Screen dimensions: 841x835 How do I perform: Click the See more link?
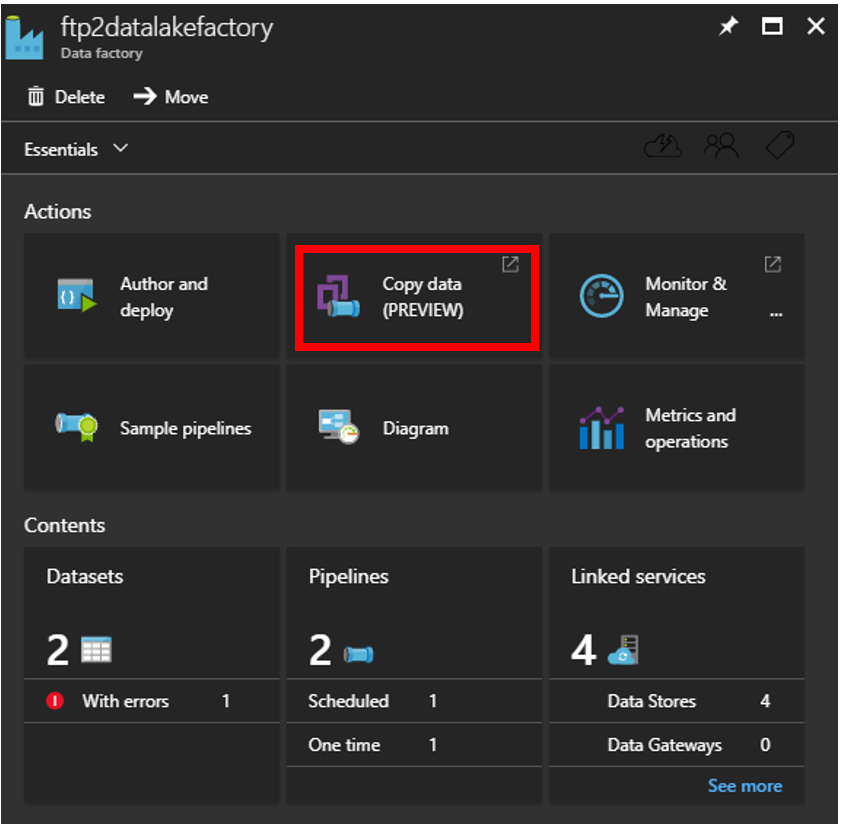[744, 786]
